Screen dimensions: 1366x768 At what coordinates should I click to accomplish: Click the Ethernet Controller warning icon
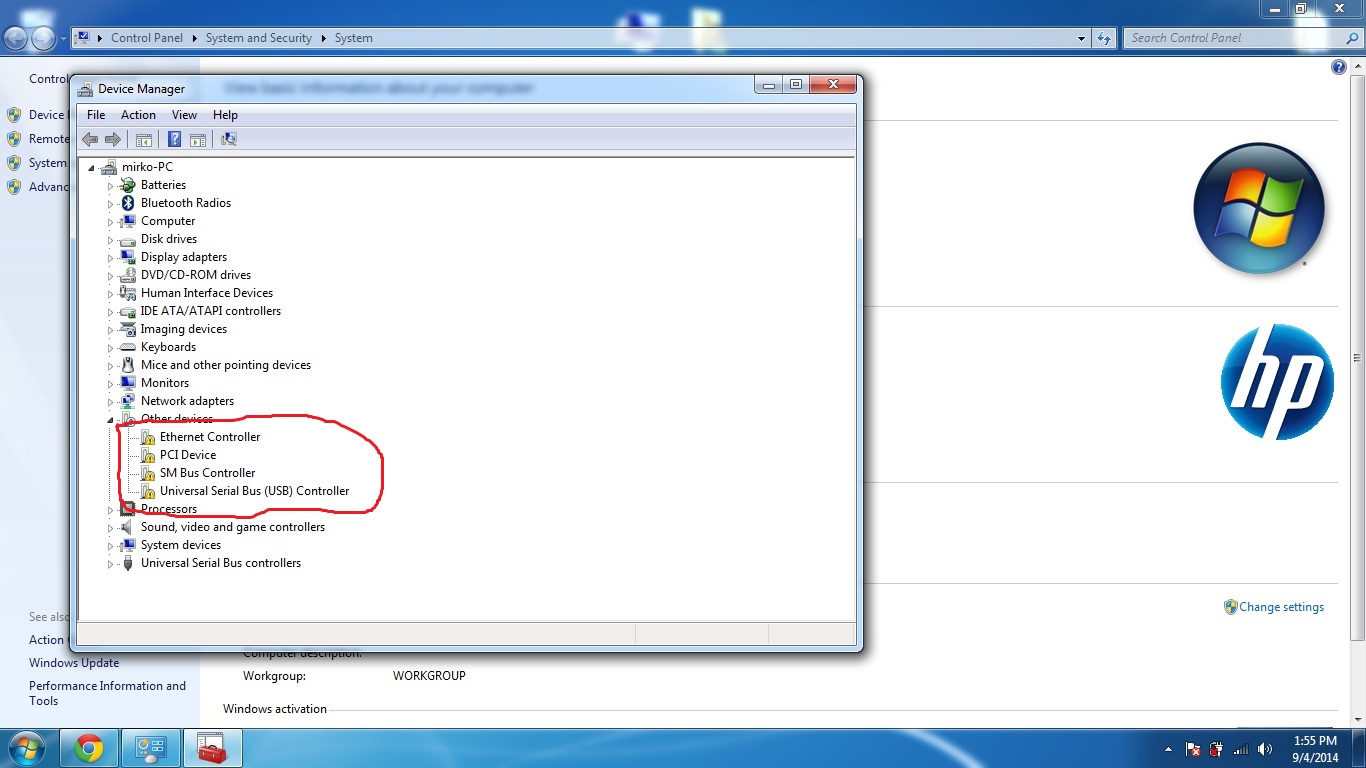click(147, 437)
